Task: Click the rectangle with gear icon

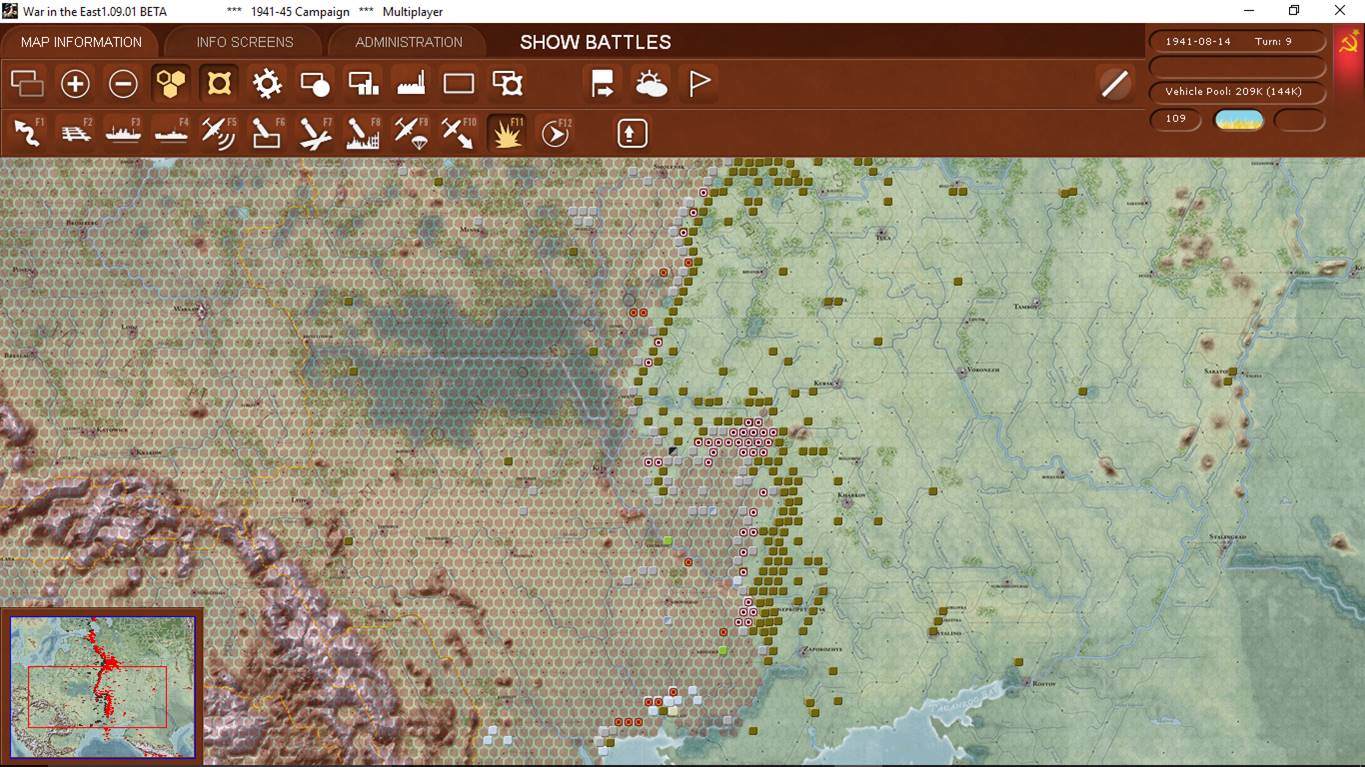Action: coord(507,84)
